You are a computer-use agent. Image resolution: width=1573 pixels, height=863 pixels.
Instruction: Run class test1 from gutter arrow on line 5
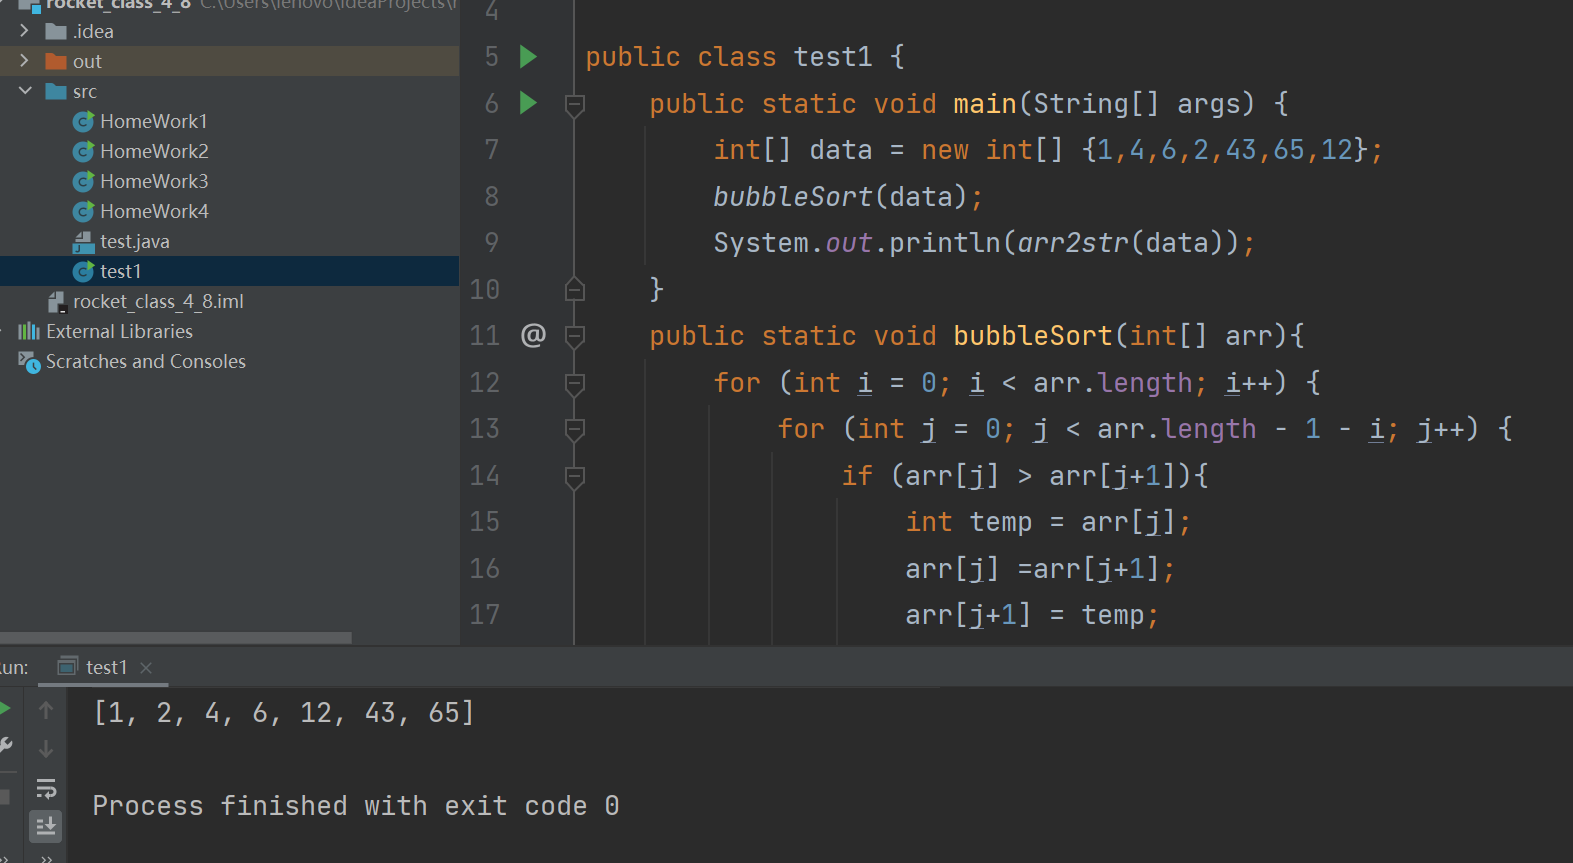tap(529, 57)
